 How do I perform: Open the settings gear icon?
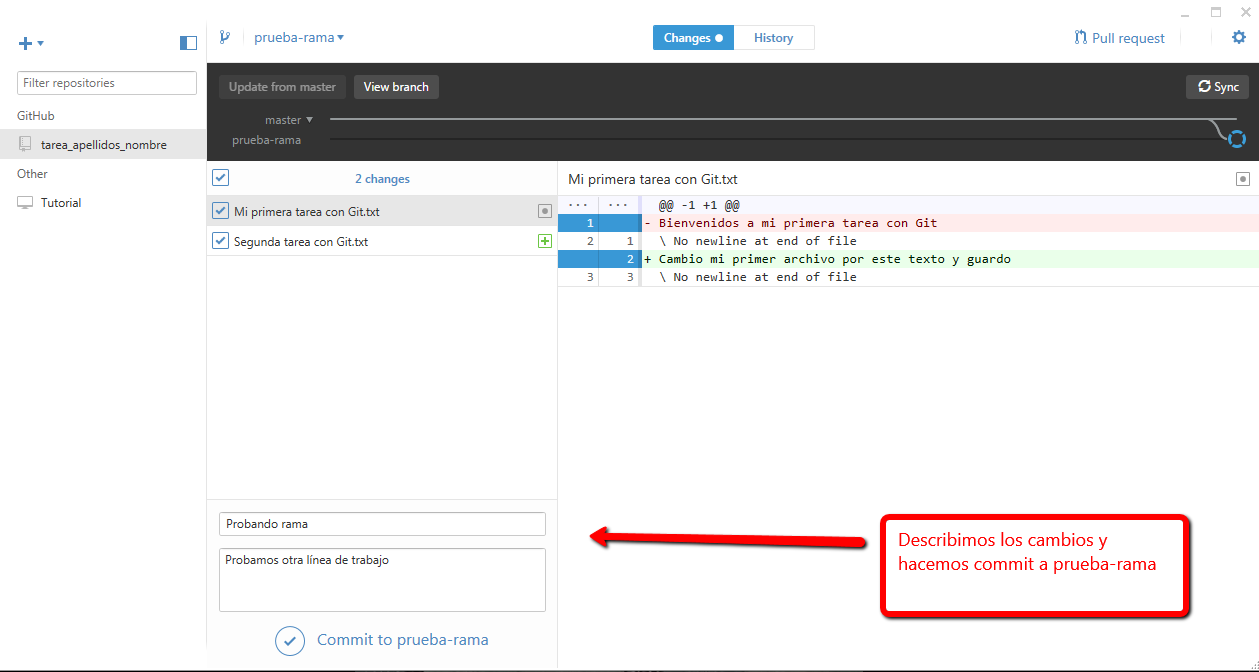click(x=1239, y=37)
